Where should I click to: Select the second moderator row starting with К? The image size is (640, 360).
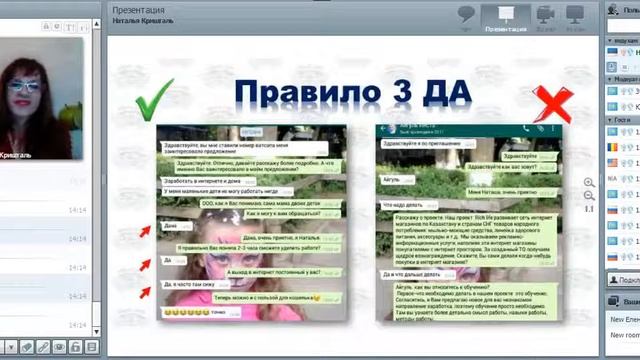(x=622, y=107)
